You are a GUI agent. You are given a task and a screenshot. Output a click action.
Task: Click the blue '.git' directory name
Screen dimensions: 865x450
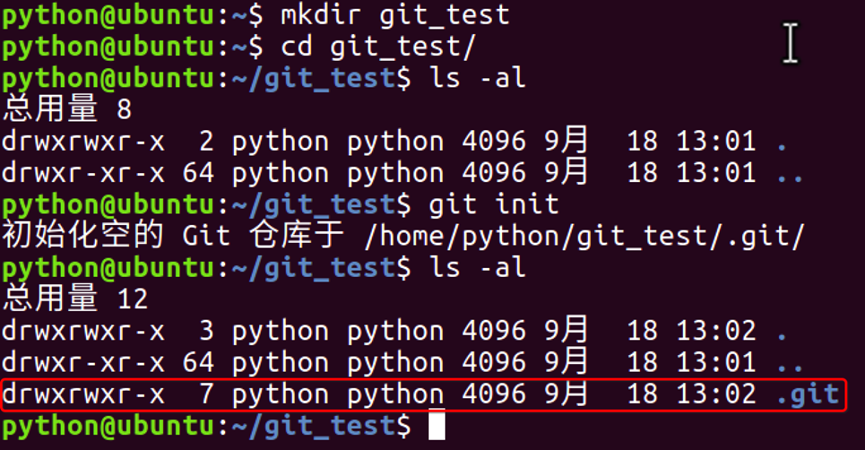[x=808, y=394]
